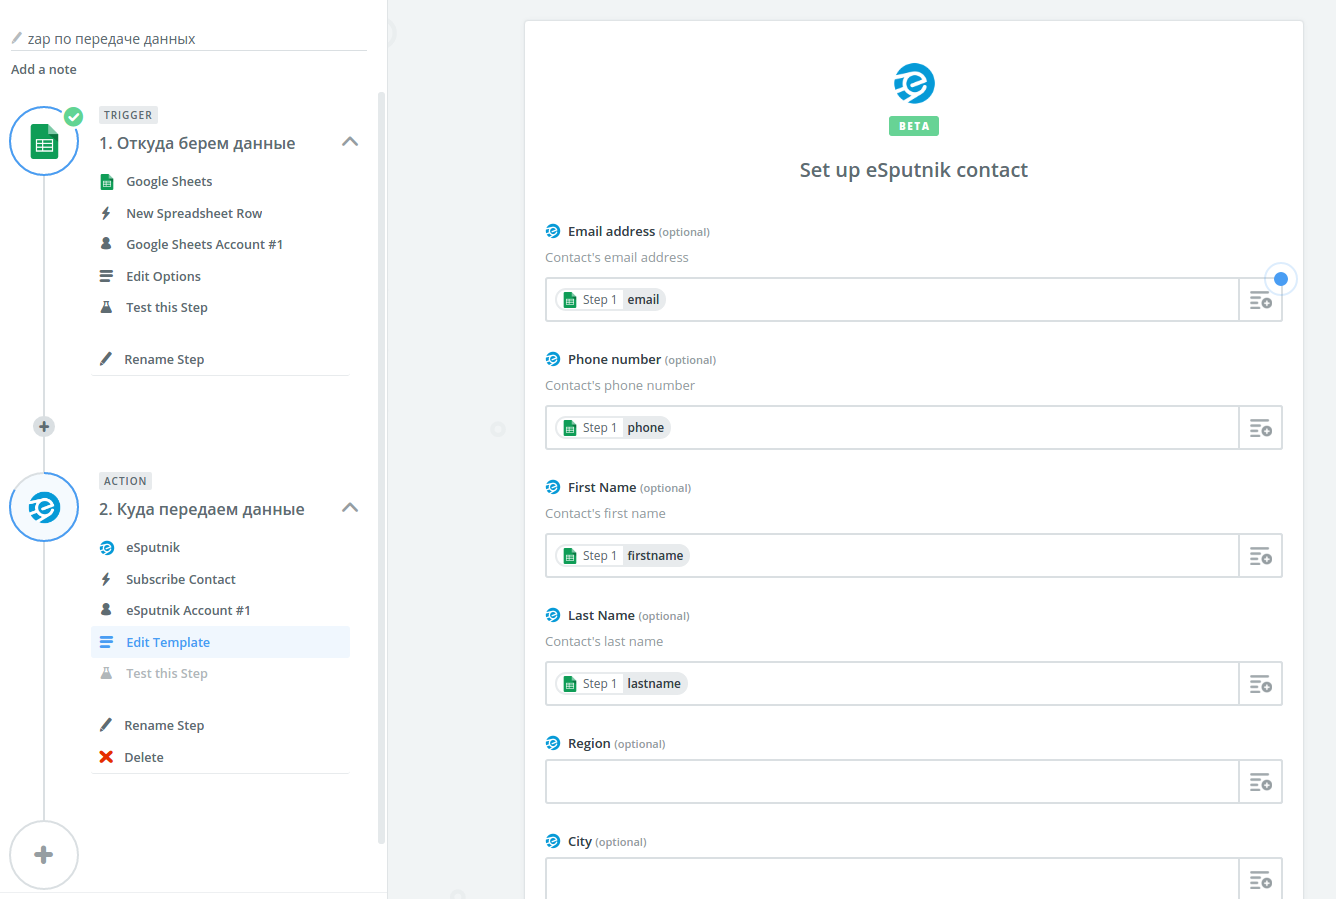Open insert-field picker for Email address
Image resolution: width=1336 pixels, height=899 pixels.
[1260, 300]
